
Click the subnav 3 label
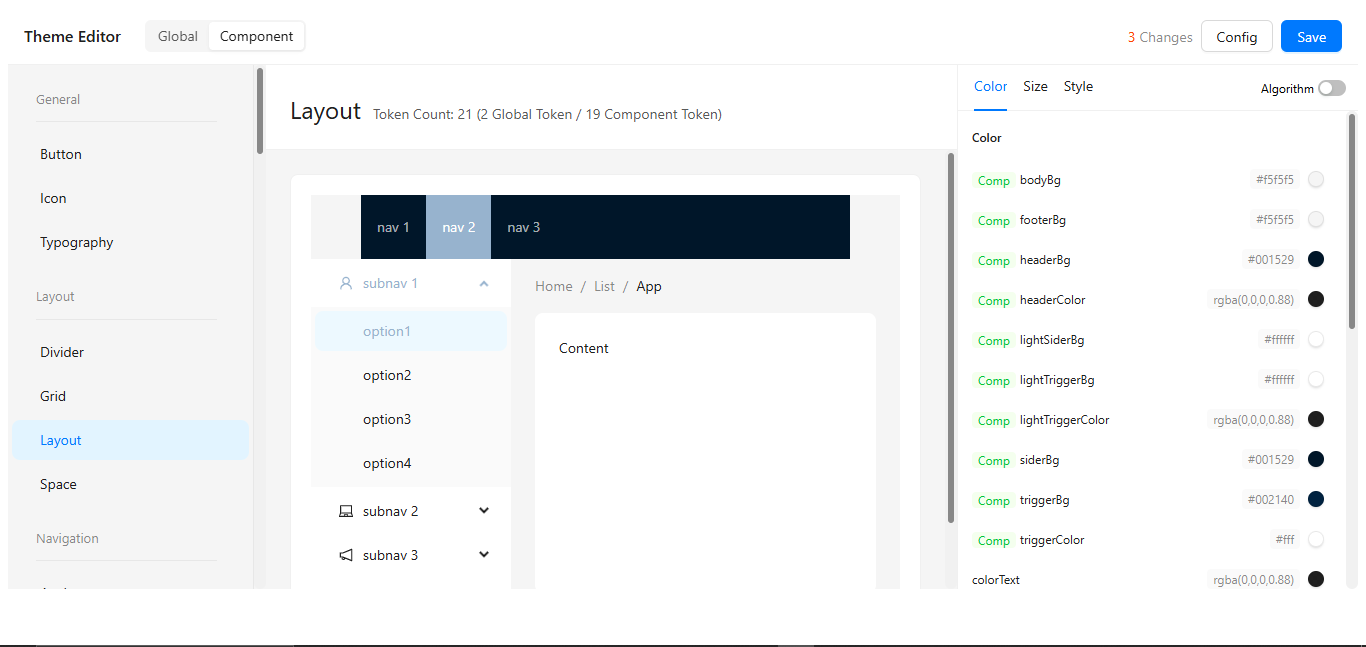point(390,555)
